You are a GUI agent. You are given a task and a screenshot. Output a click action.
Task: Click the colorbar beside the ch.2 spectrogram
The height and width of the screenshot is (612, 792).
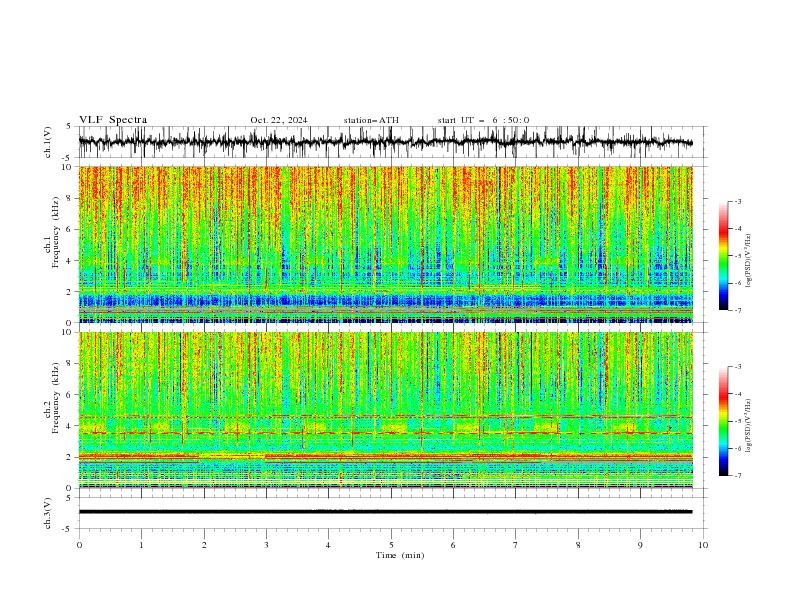click(x=723, y=421)
